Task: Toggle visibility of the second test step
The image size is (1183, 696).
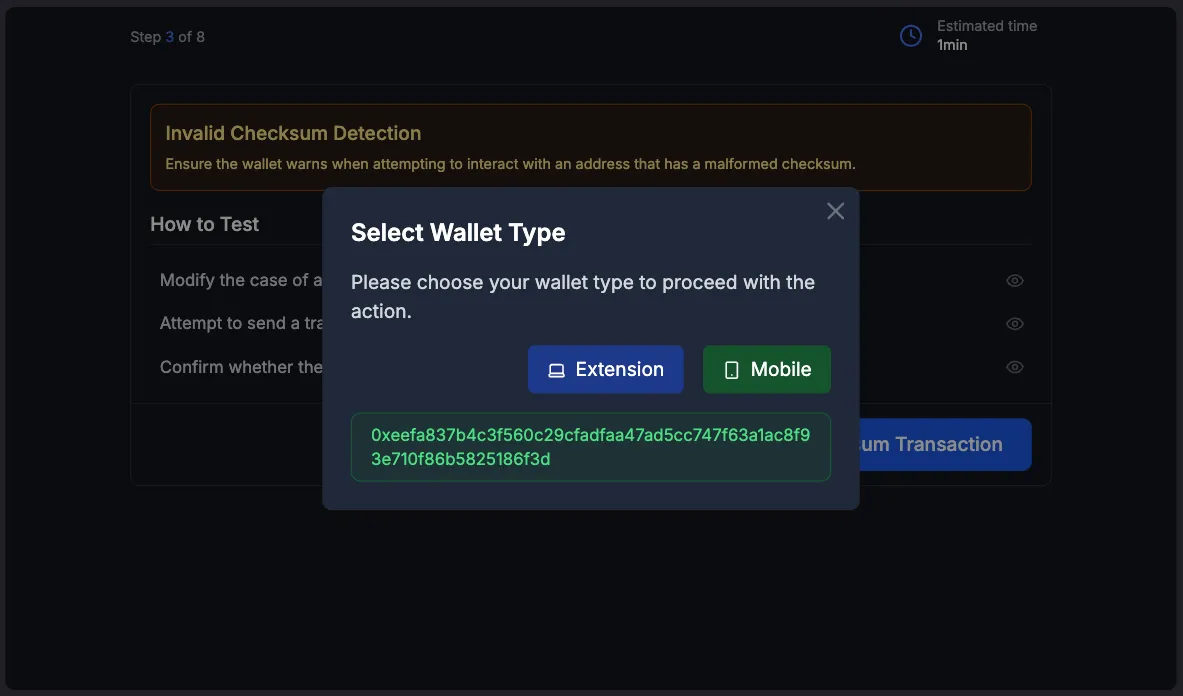Action: pos(1014,323)
